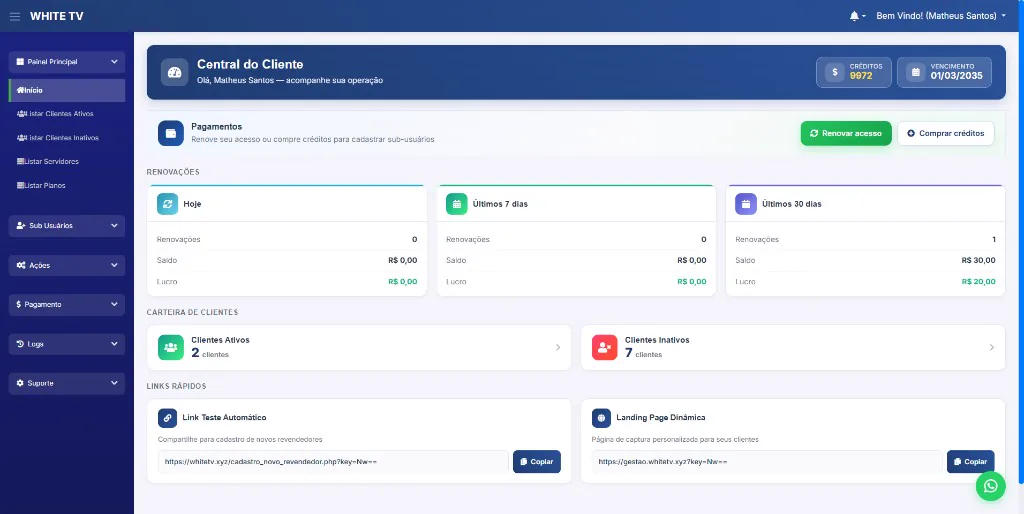Screen dimensions: 1024x514
Task: Click the calendar icon on Últimos 7 dias
Action: pos(456,204)
